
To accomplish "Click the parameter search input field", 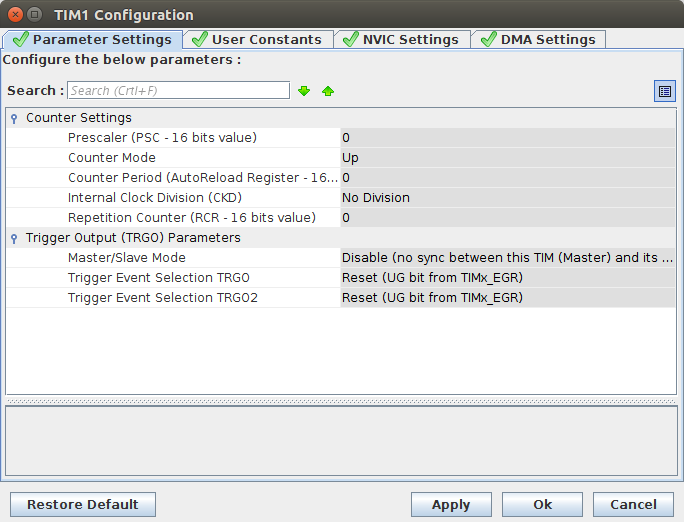I will pyautogui.click(x=178, y=91).
